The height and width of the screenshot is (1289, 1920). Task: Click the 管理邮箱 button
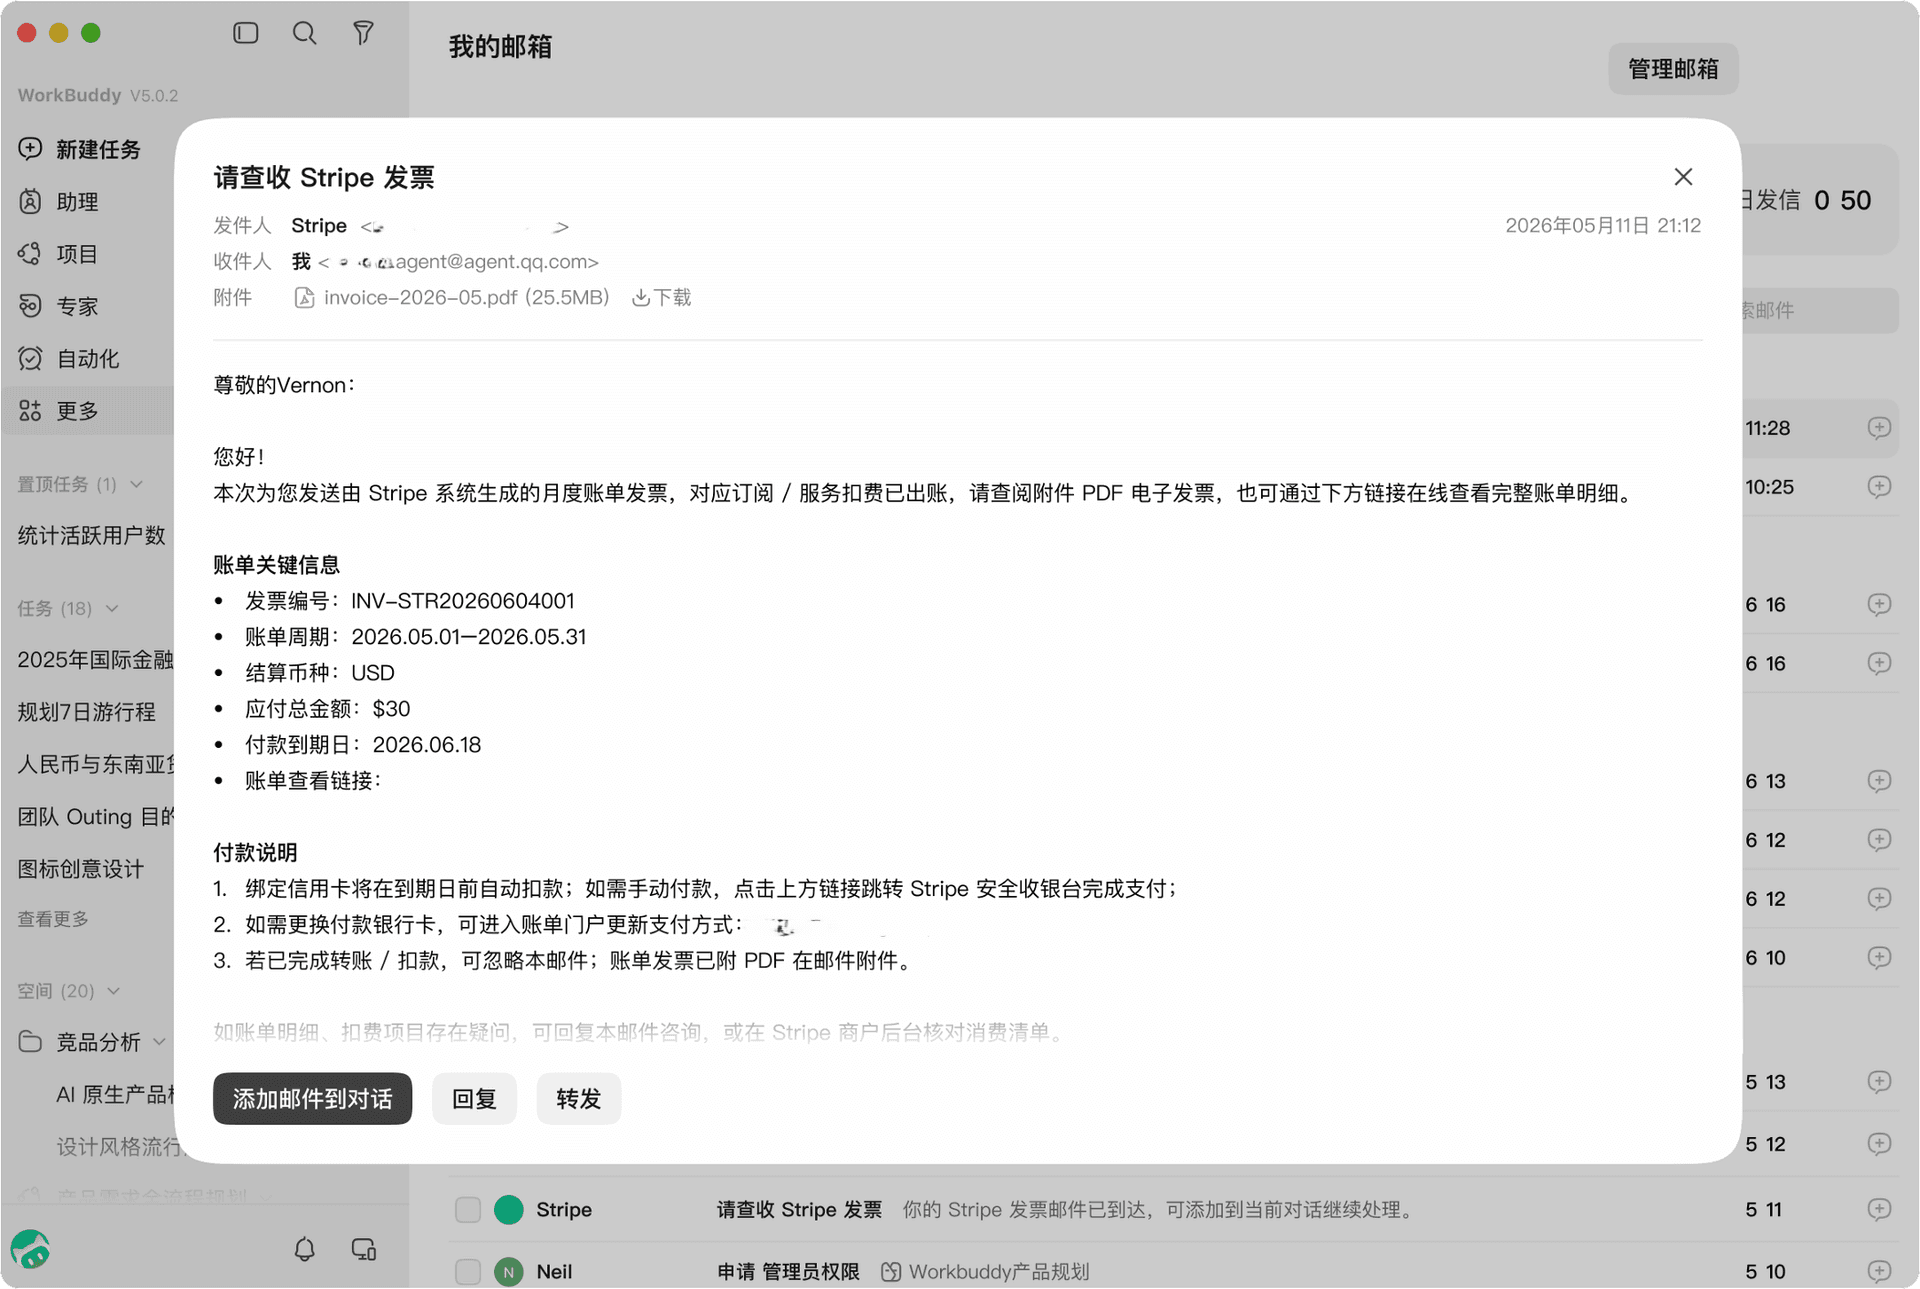(1673, 69)
